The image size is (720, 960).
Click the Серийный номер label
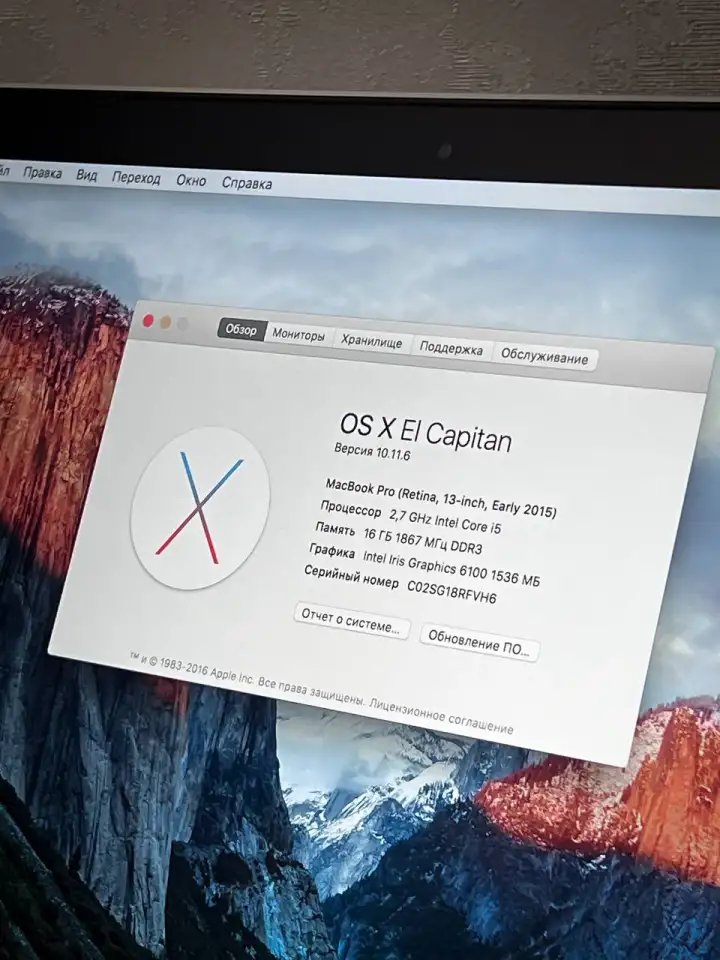pos(351,577)
